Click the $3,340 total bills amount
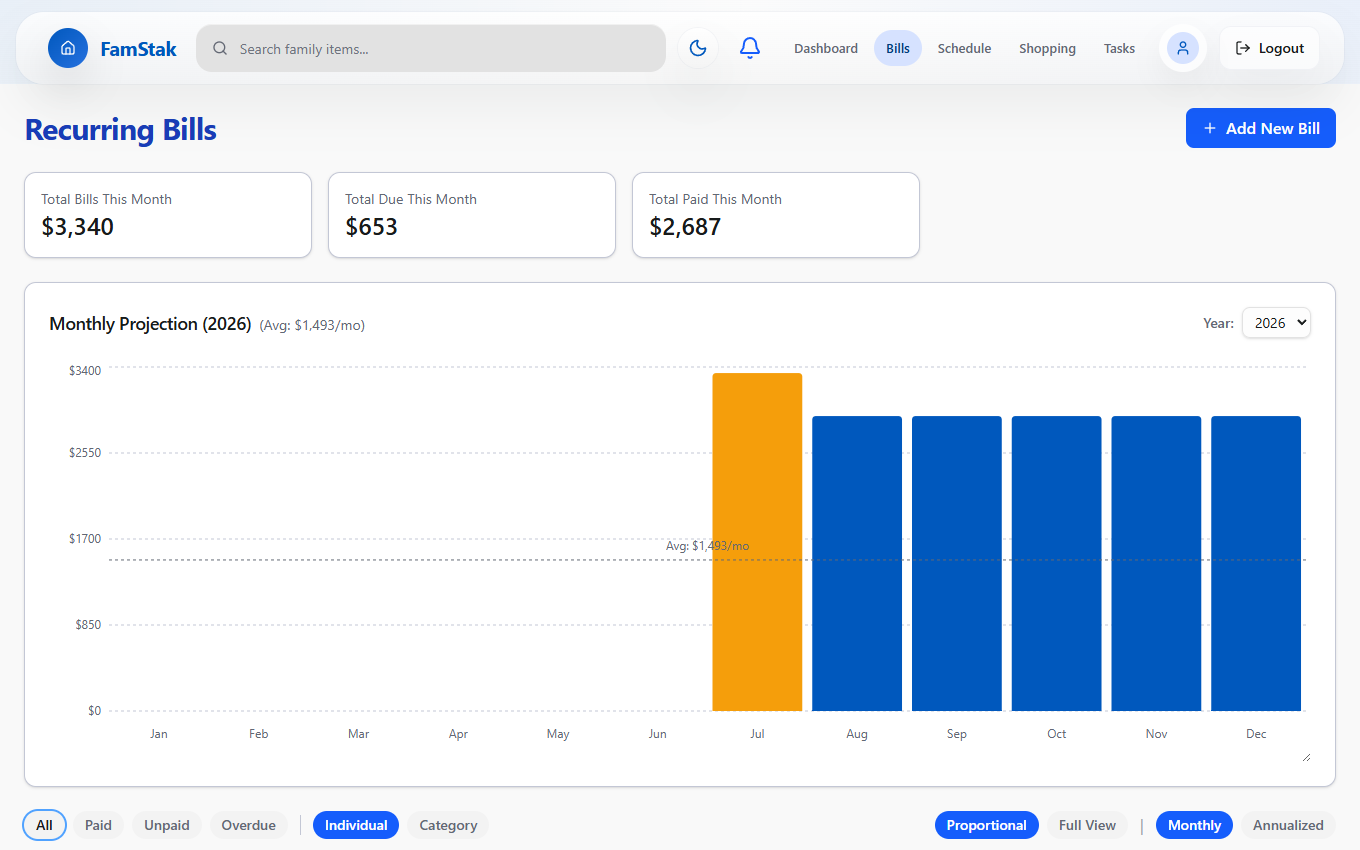The height and width of the screenshot is (850, 1360). tap(78, 227)
